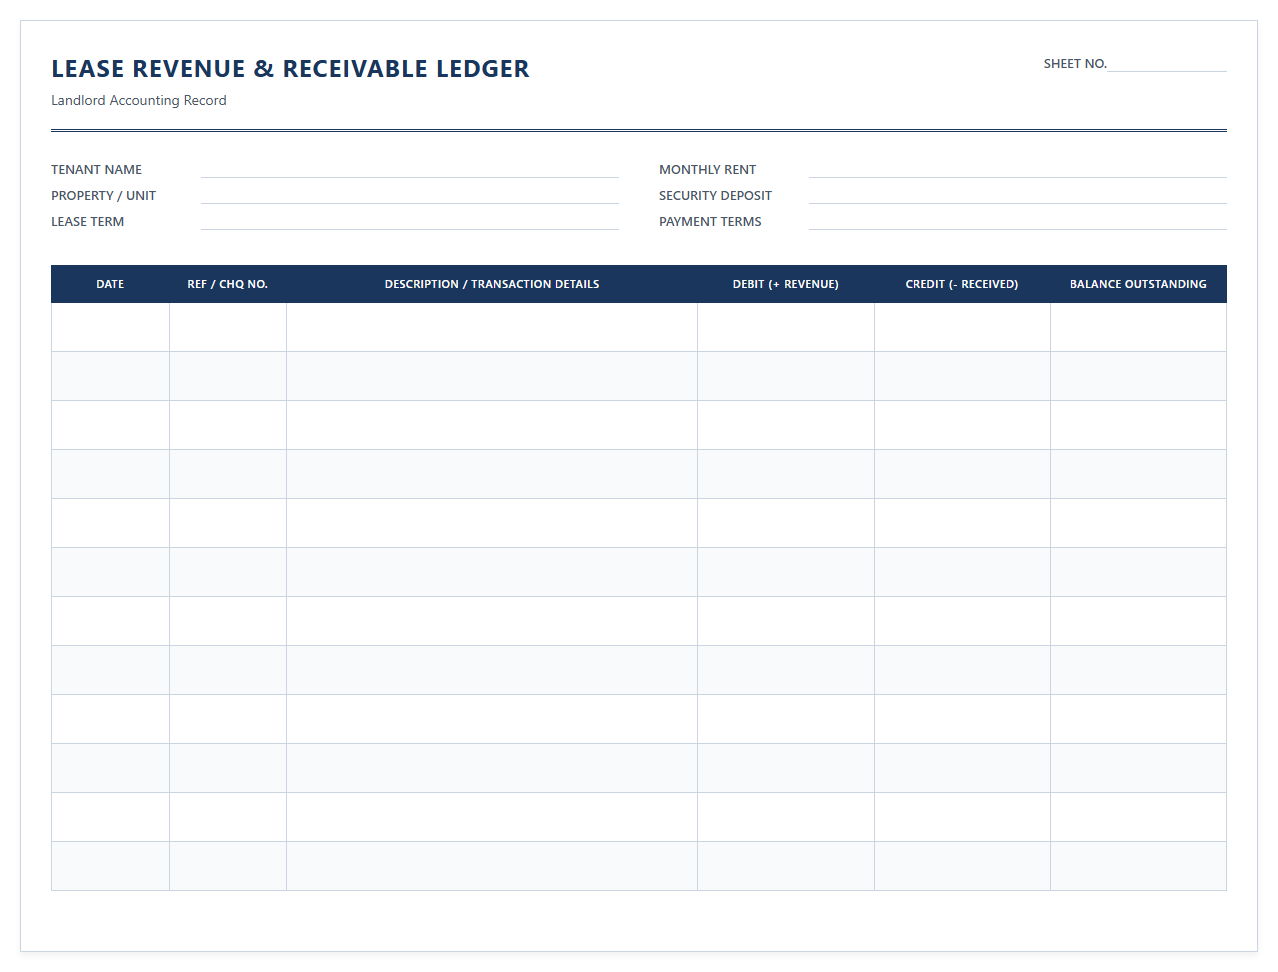Image resolution: width=1278 pixels, height=972 pixels.
Task: Click the SECURITY DEPOSIT label
Action: (715, 195)
